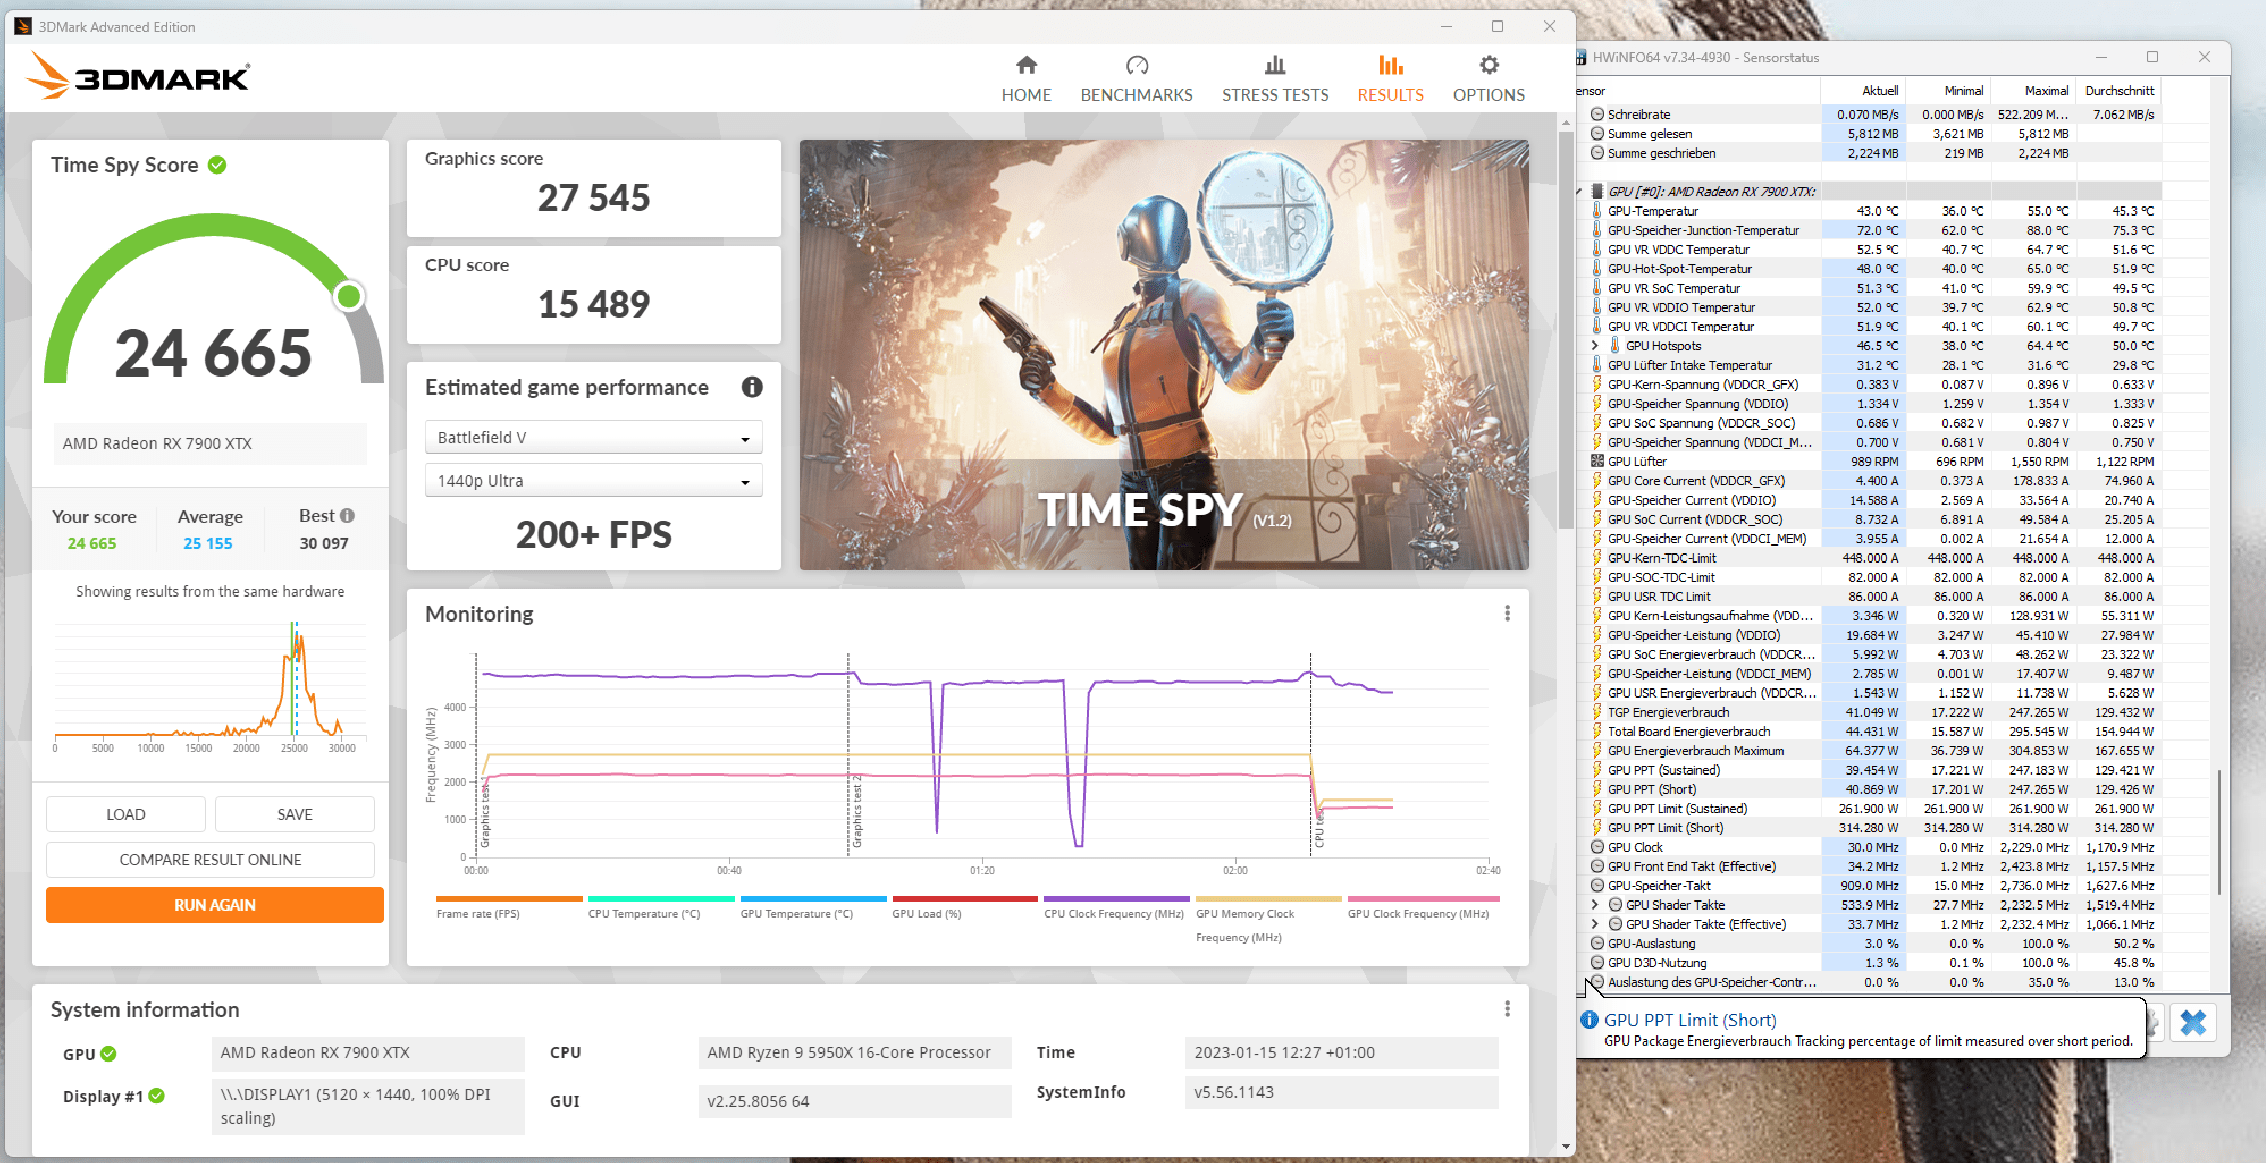2266x1163 pixels.
Task: Click the icon of Total Board Energieverbrauch row
Action: pyautogui.click(x=1597, y=731)
